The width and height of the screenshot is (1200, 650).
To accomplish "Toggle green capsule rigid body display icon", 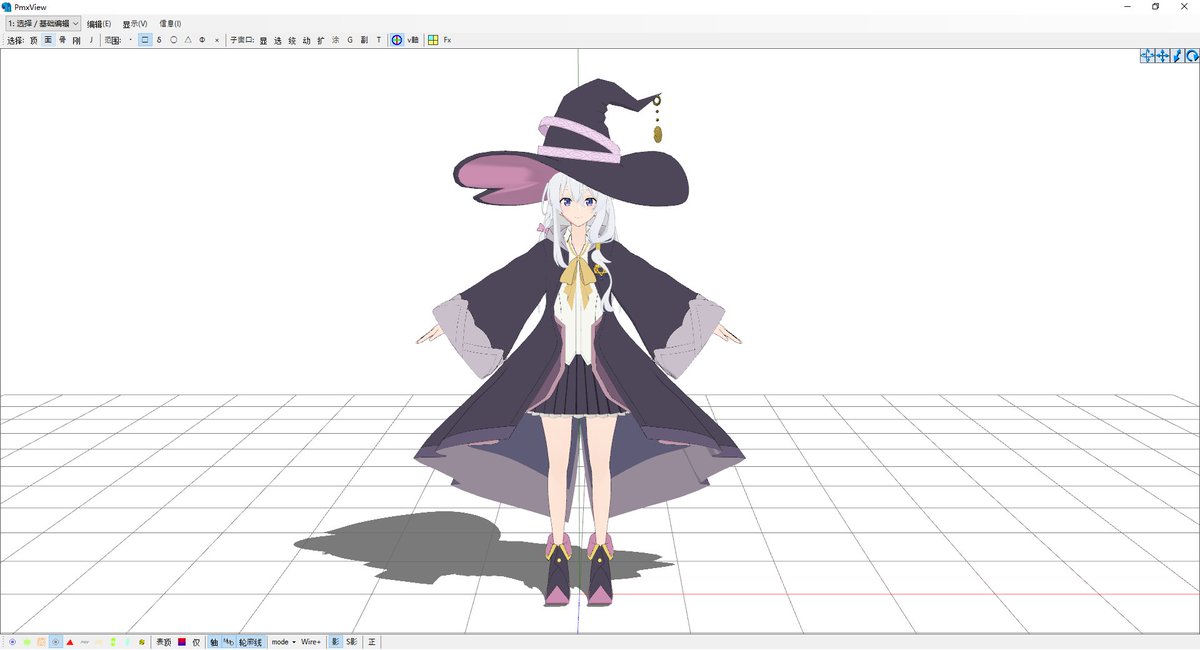I will coord(113,642).
